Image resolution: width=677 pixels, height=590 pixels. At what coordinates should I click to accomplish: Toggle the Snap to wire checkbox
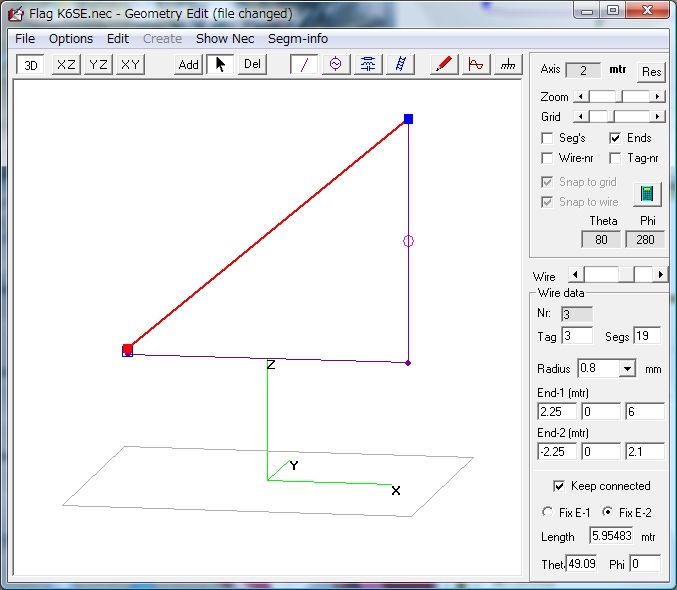tap(547, 202)
